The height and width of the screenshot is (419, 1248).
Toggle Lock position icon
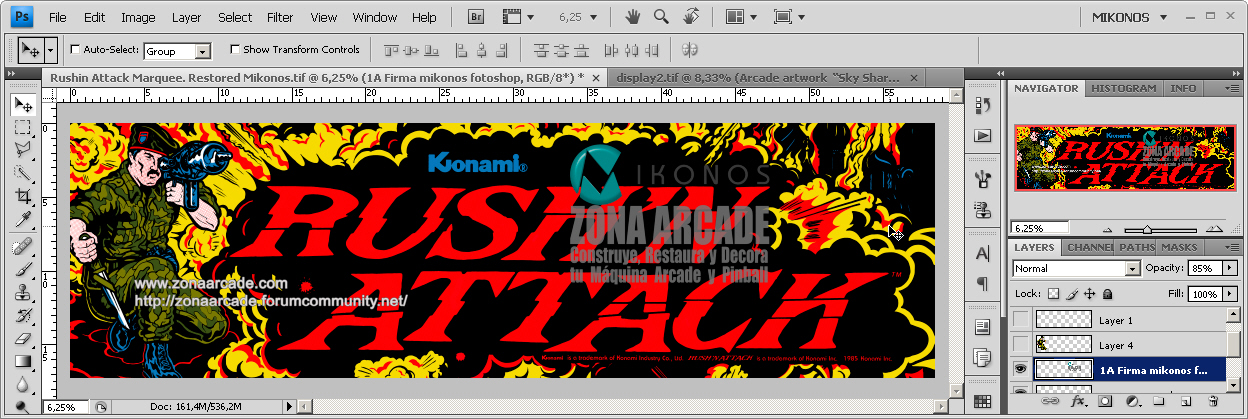[x=1089, y=294]
